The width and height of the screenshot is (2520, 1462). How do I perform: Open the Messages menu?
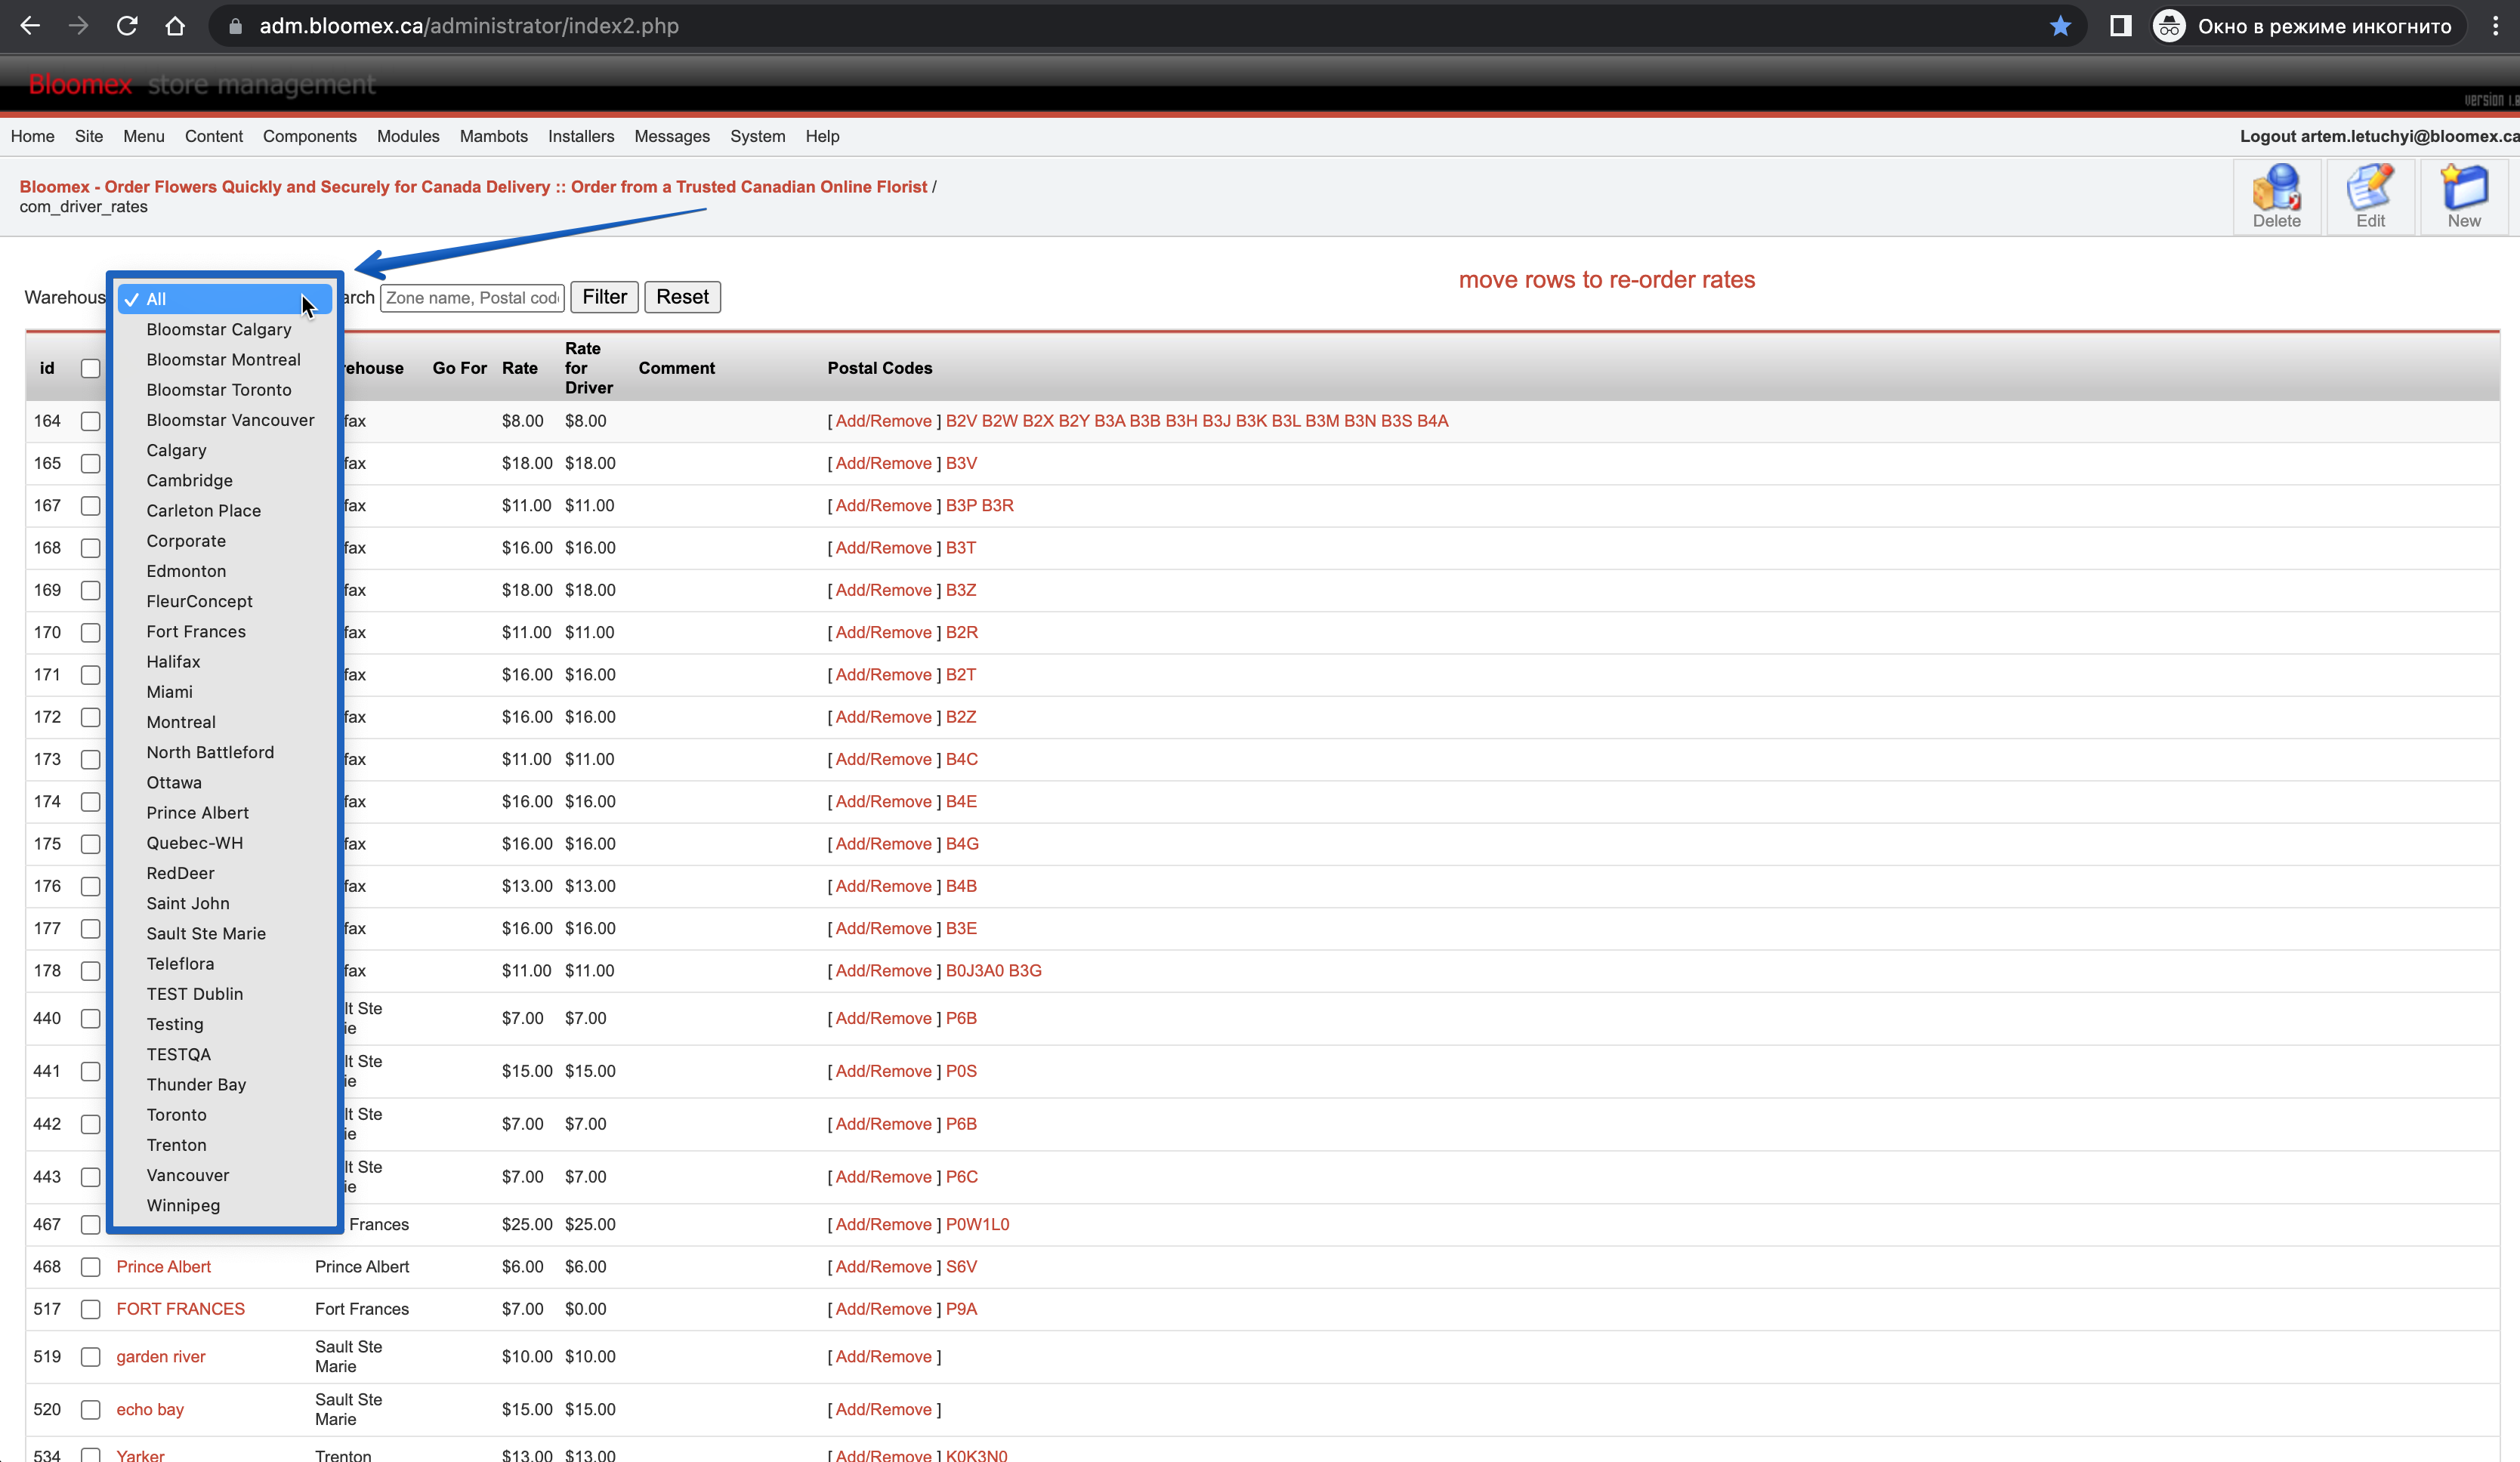point(672,136)
